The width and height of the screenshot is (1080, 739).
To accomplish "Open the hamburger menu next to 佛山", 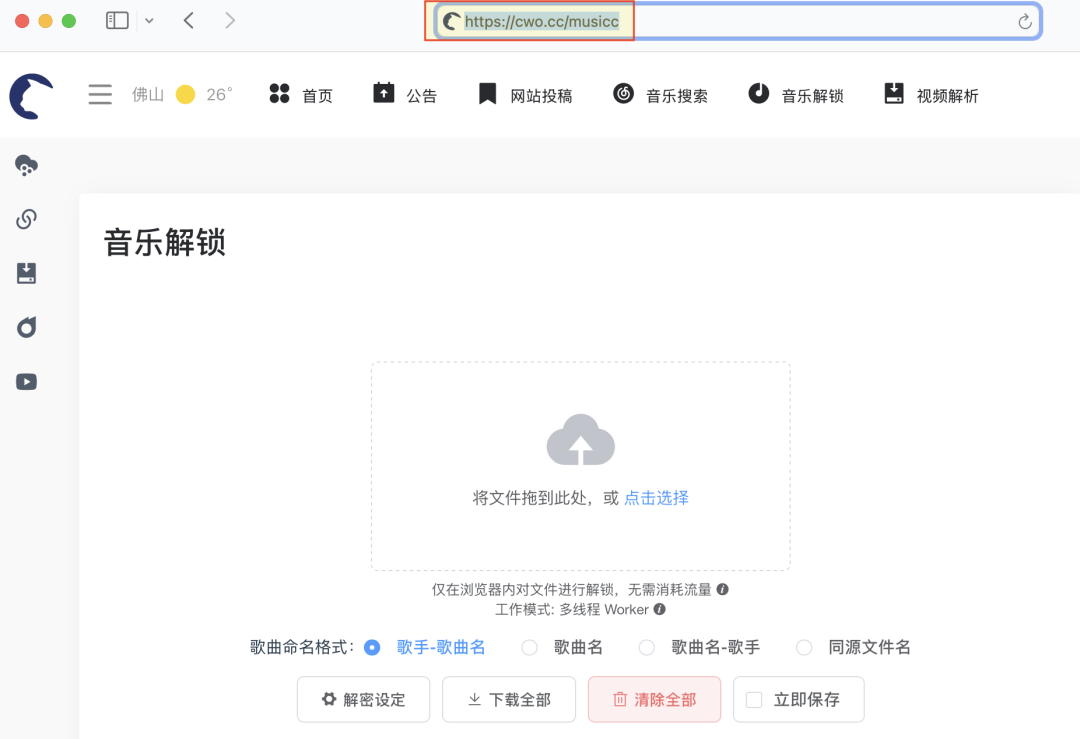I will 100,95.
